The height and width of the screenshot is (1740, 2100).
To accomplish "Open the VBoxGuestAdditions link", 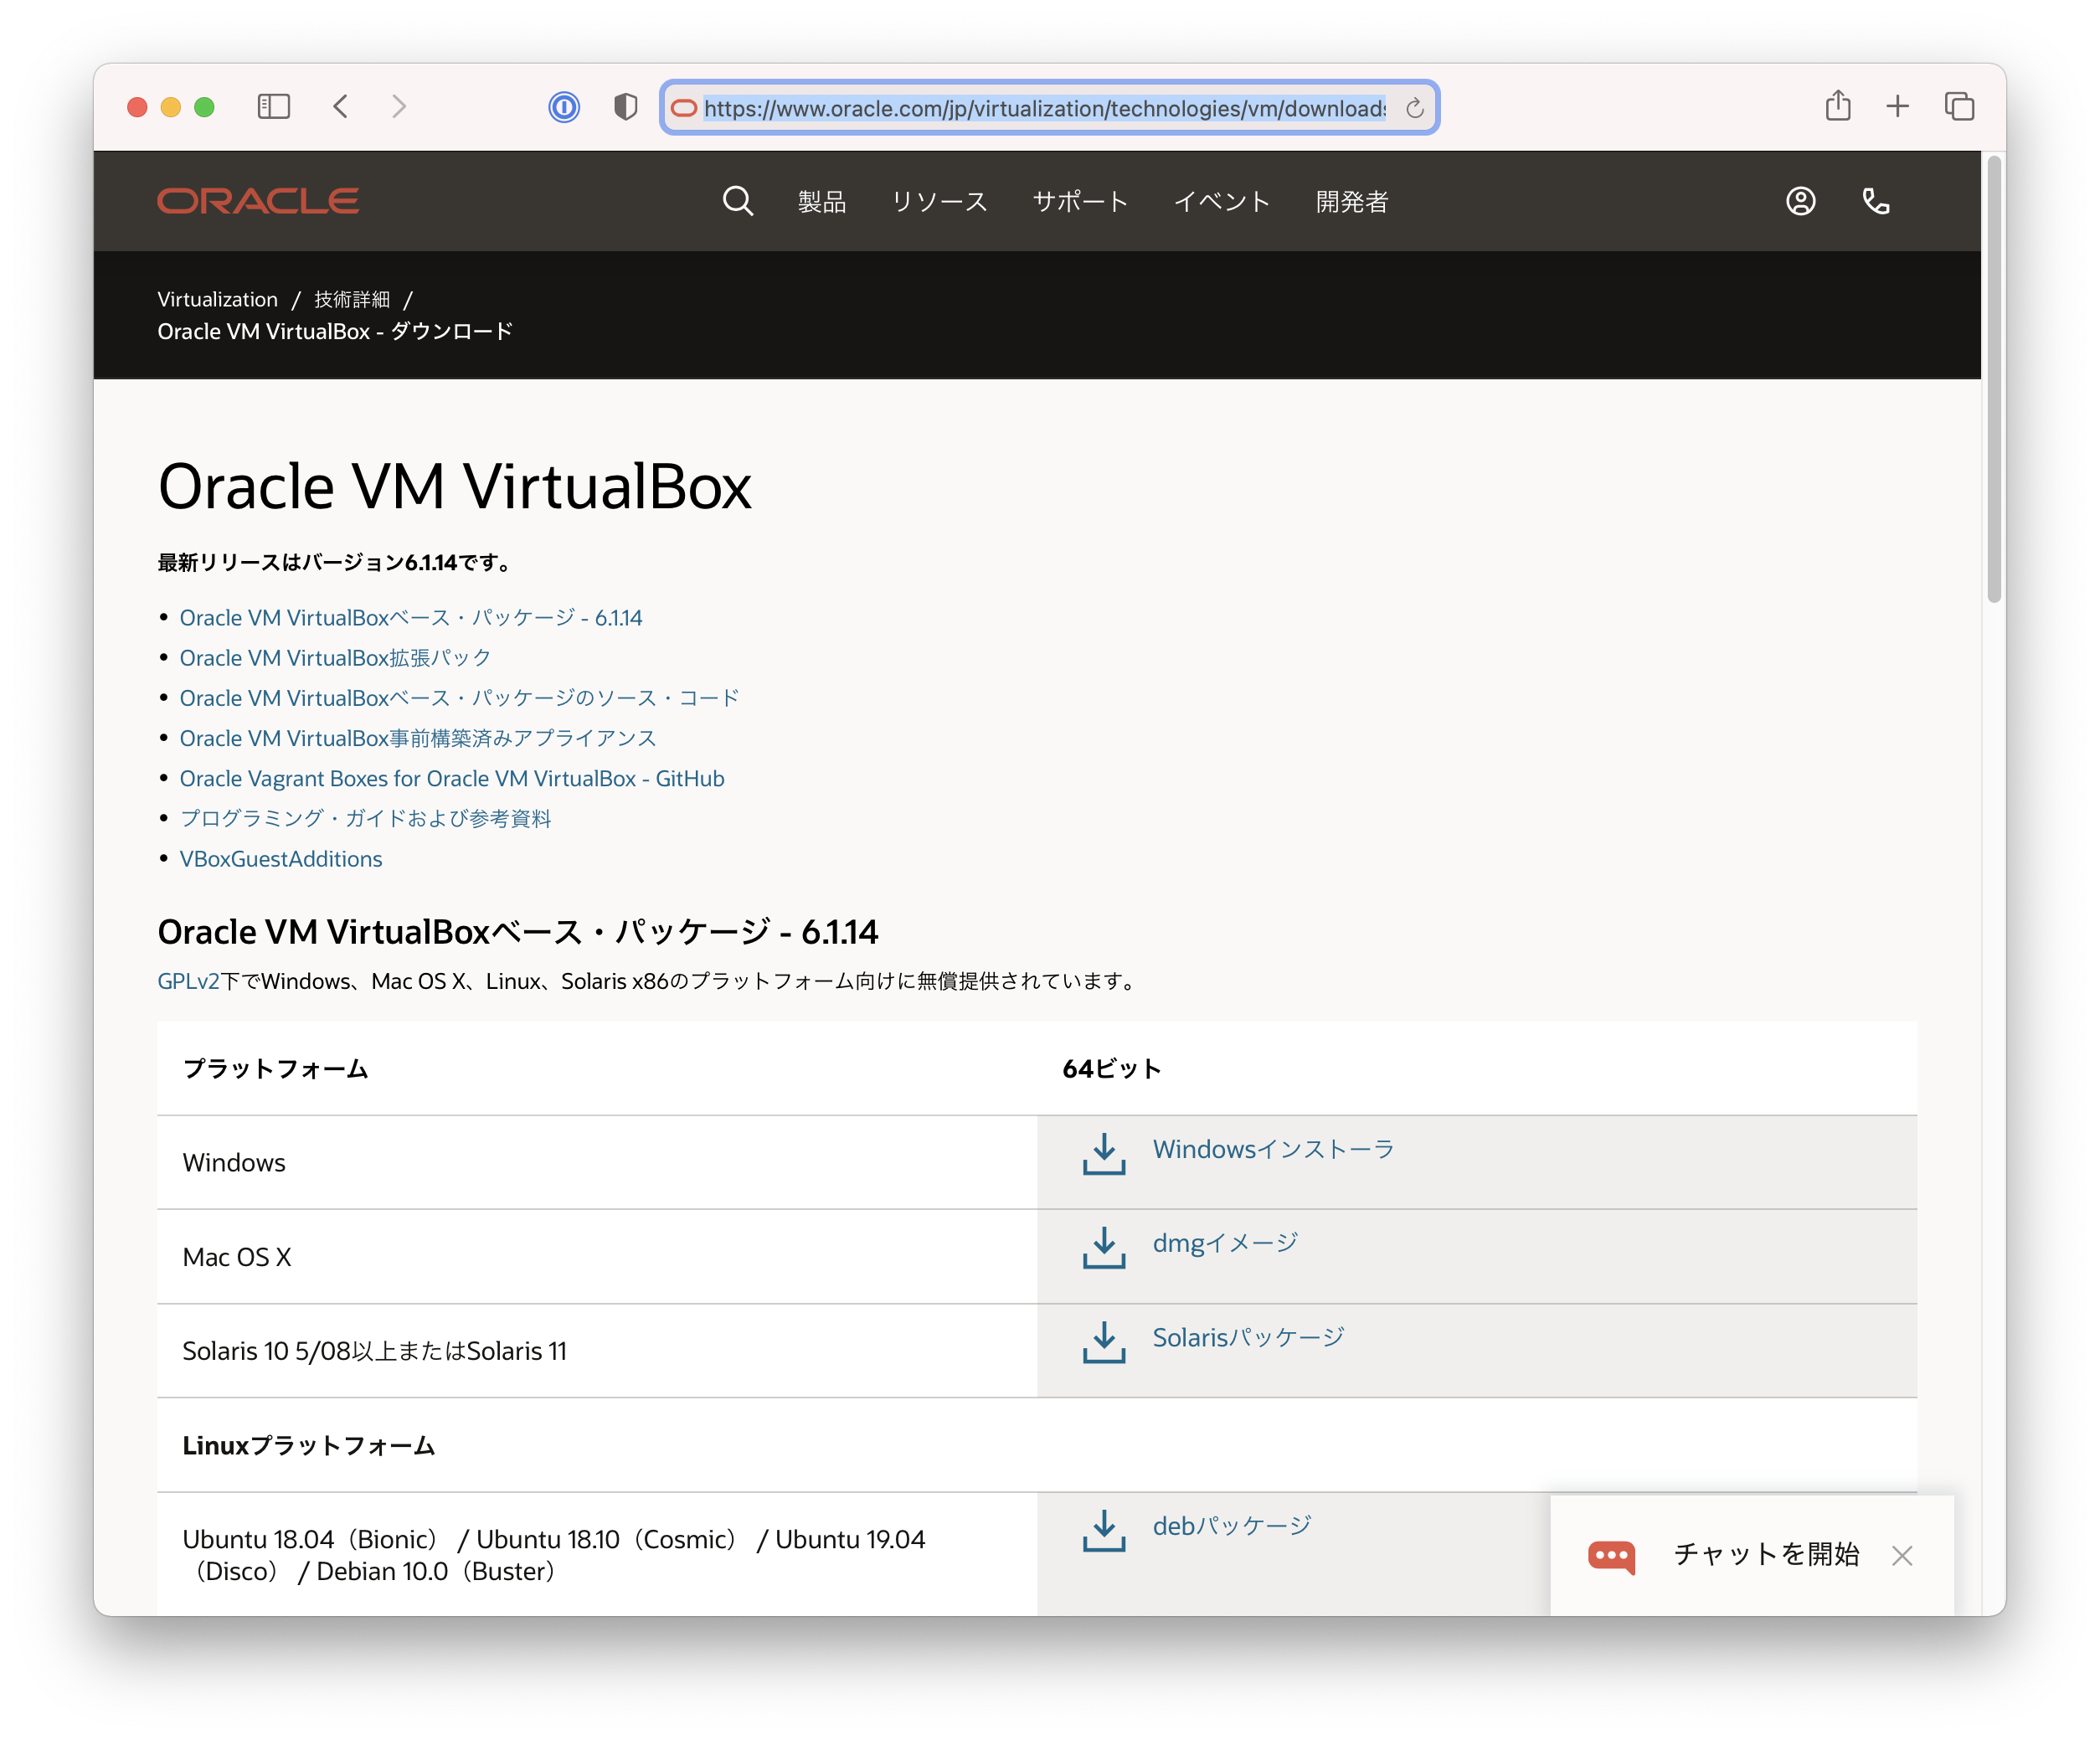I will (x=280, y=859).
